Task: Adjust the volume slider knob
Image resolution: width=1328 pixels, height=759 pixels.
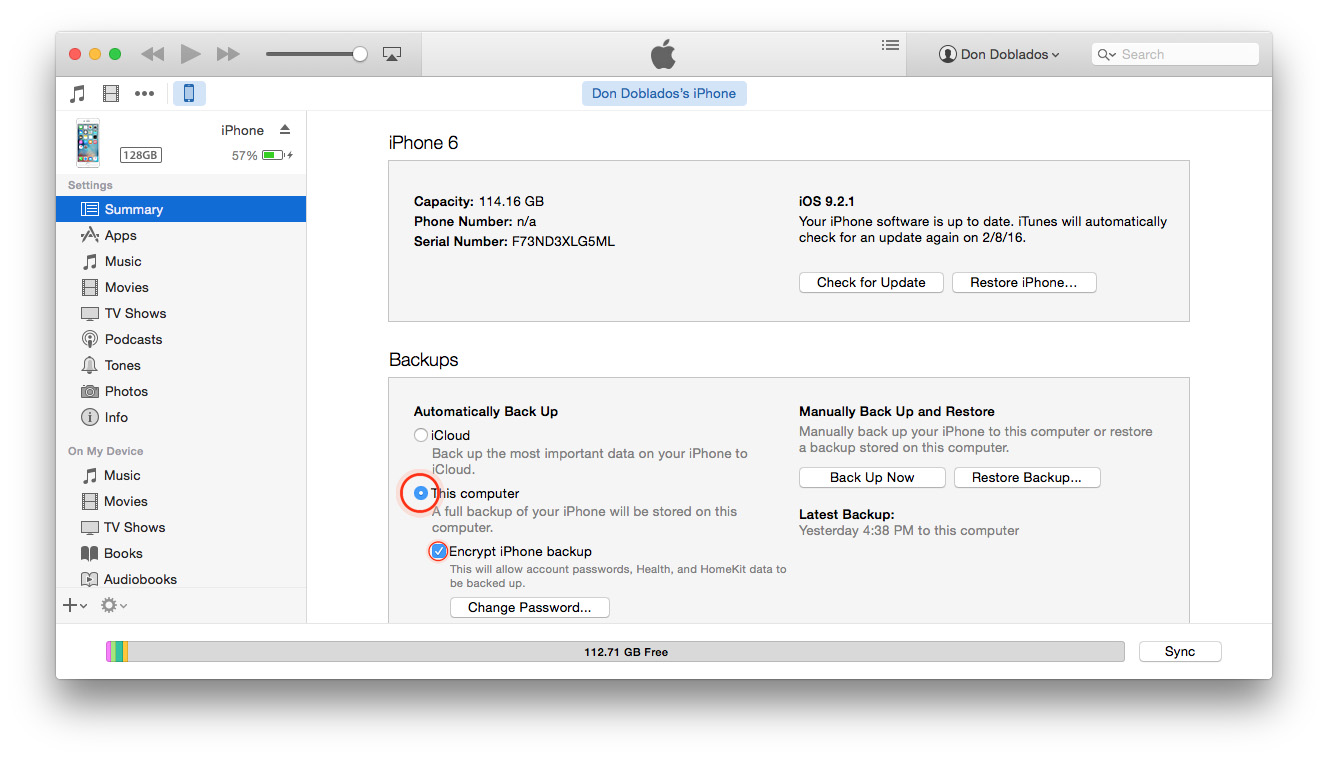Action: pos(360,54)
